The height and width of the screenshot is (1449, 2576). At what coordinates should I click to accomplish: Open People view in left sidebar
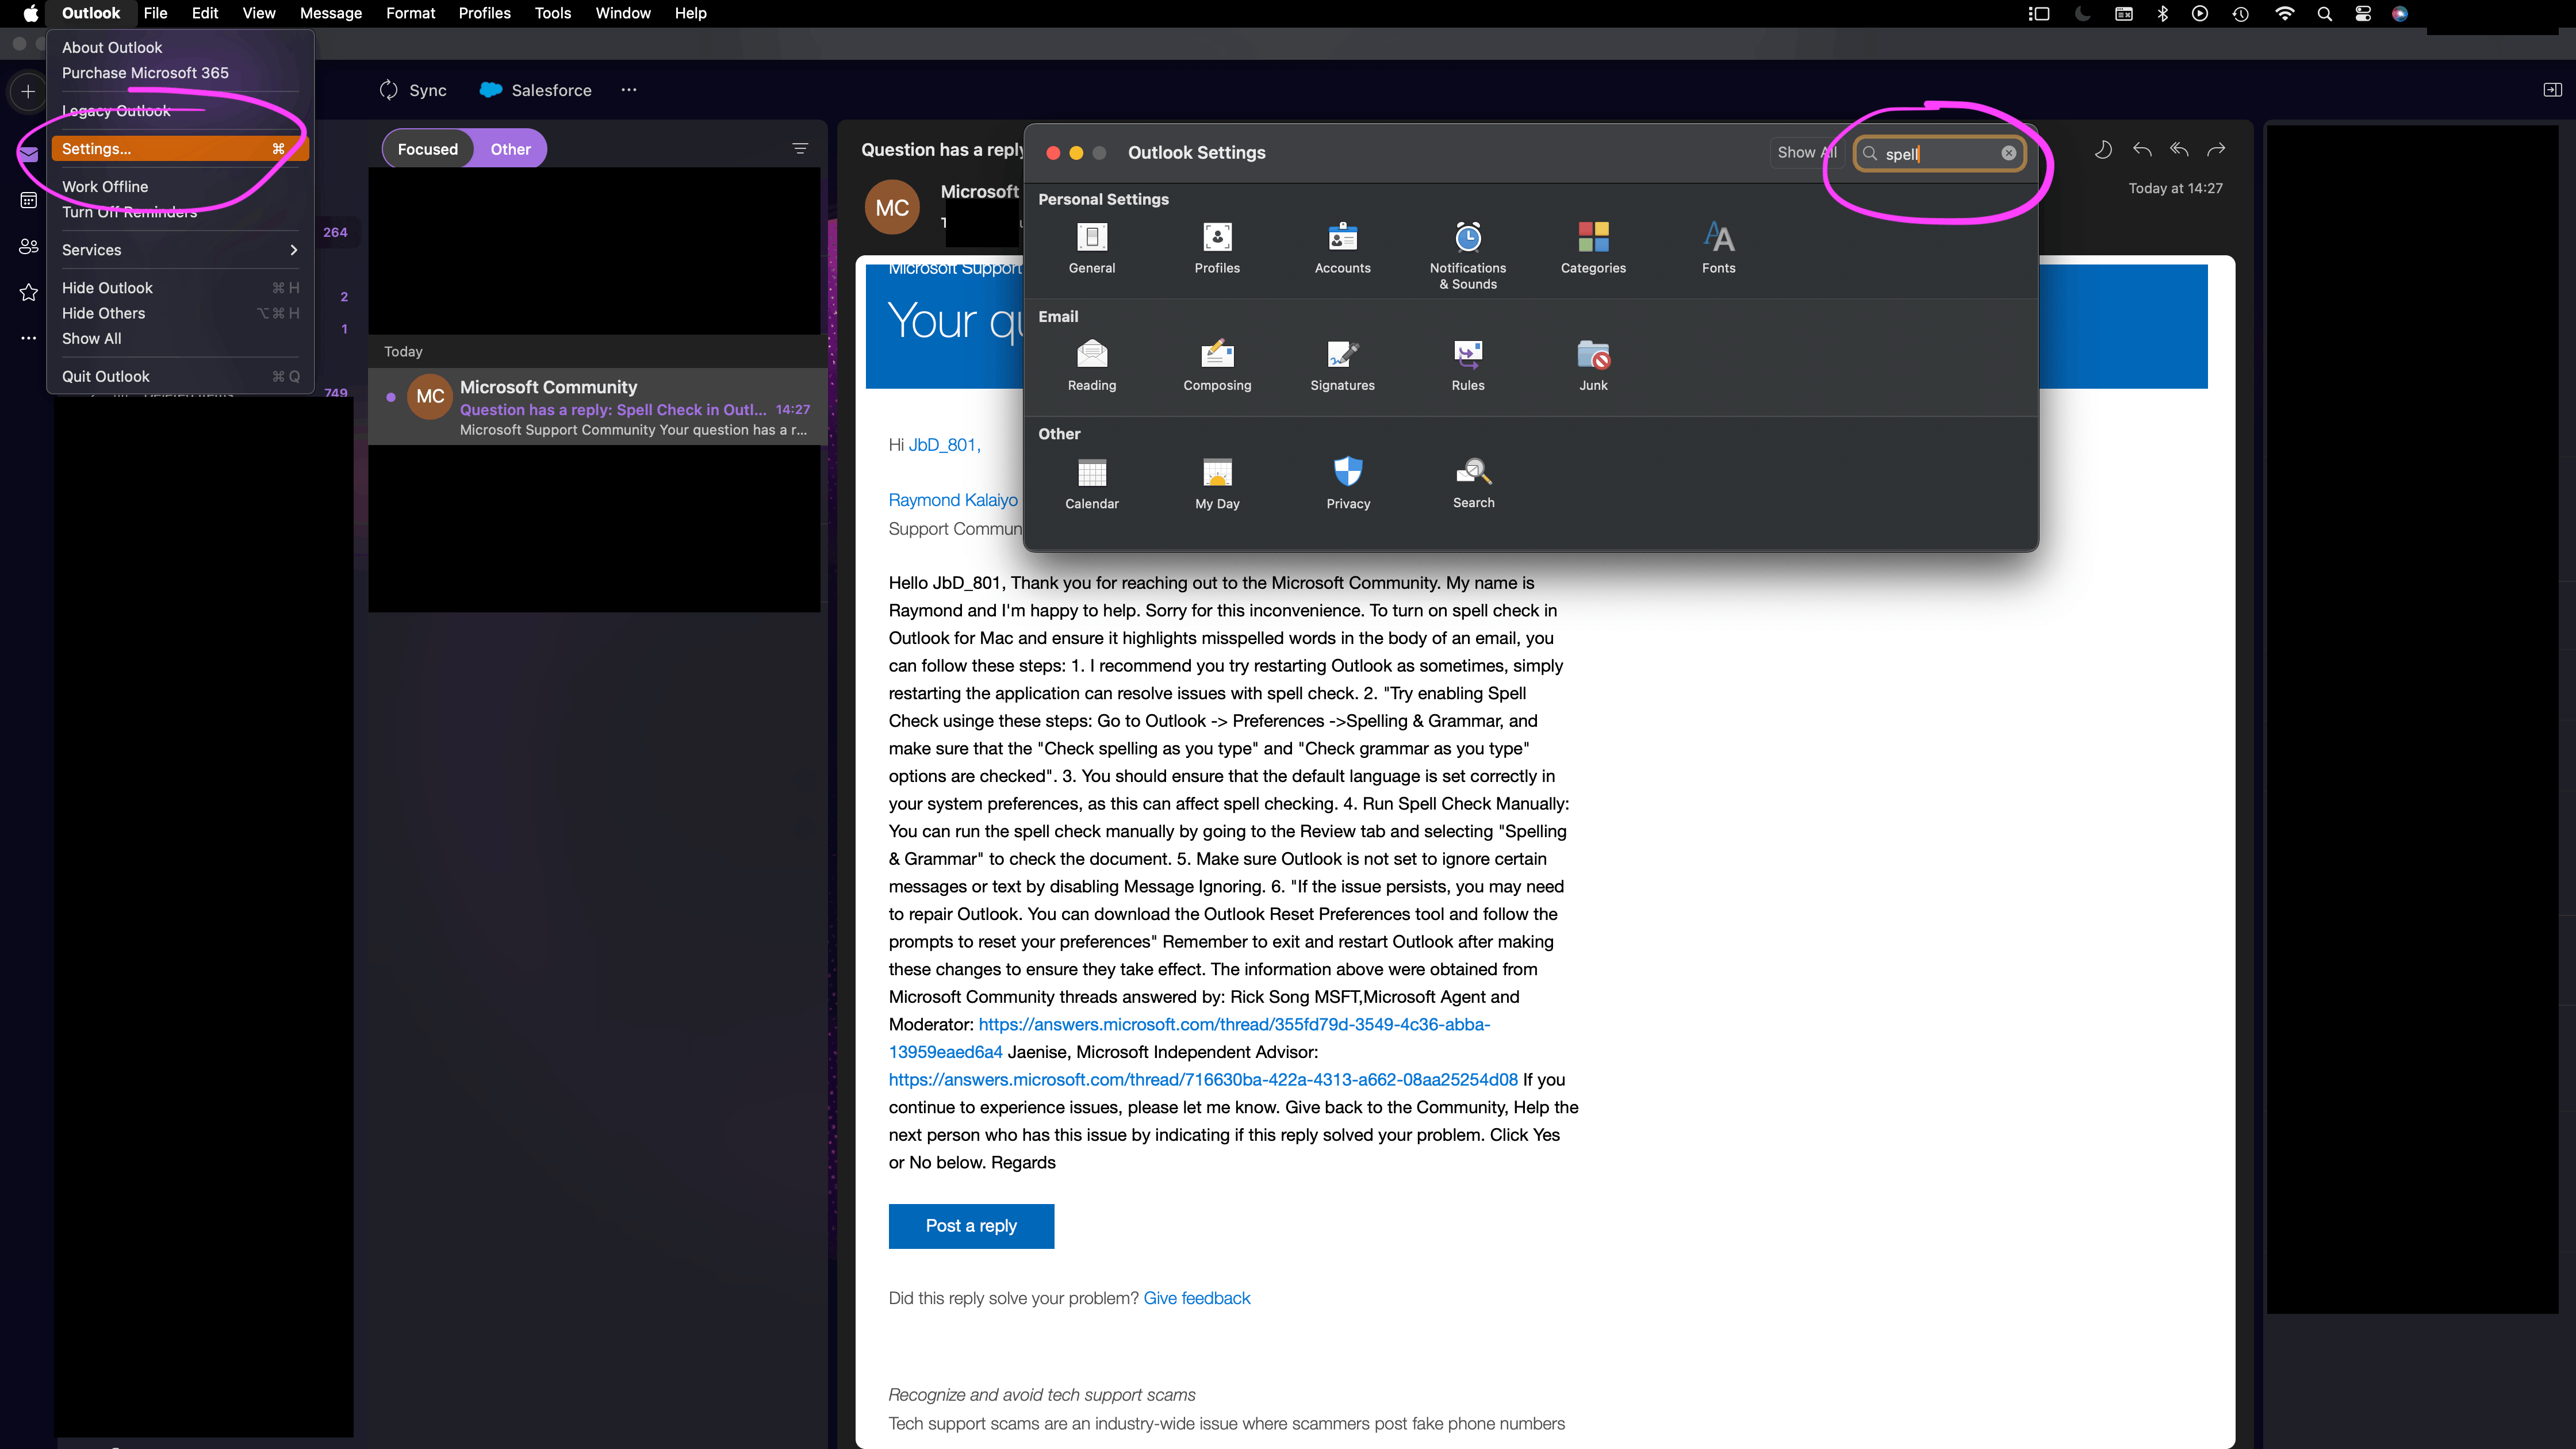click(28, 246)
